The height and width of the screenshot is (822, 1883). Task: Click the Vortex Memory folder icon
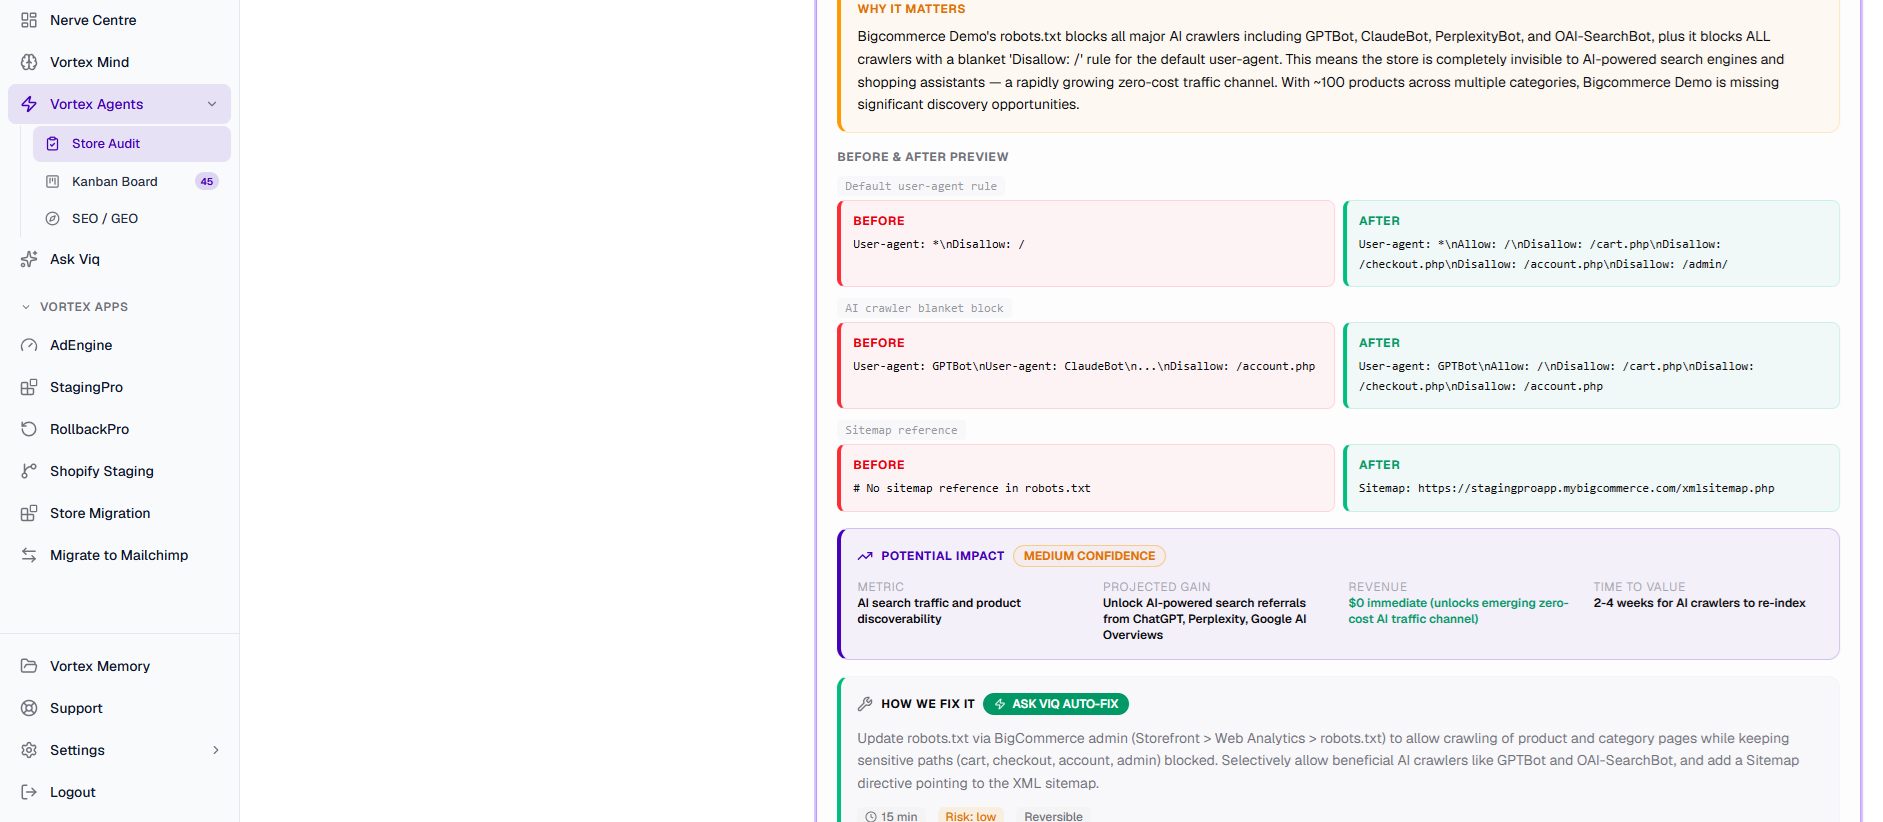(x=29, y=666)
